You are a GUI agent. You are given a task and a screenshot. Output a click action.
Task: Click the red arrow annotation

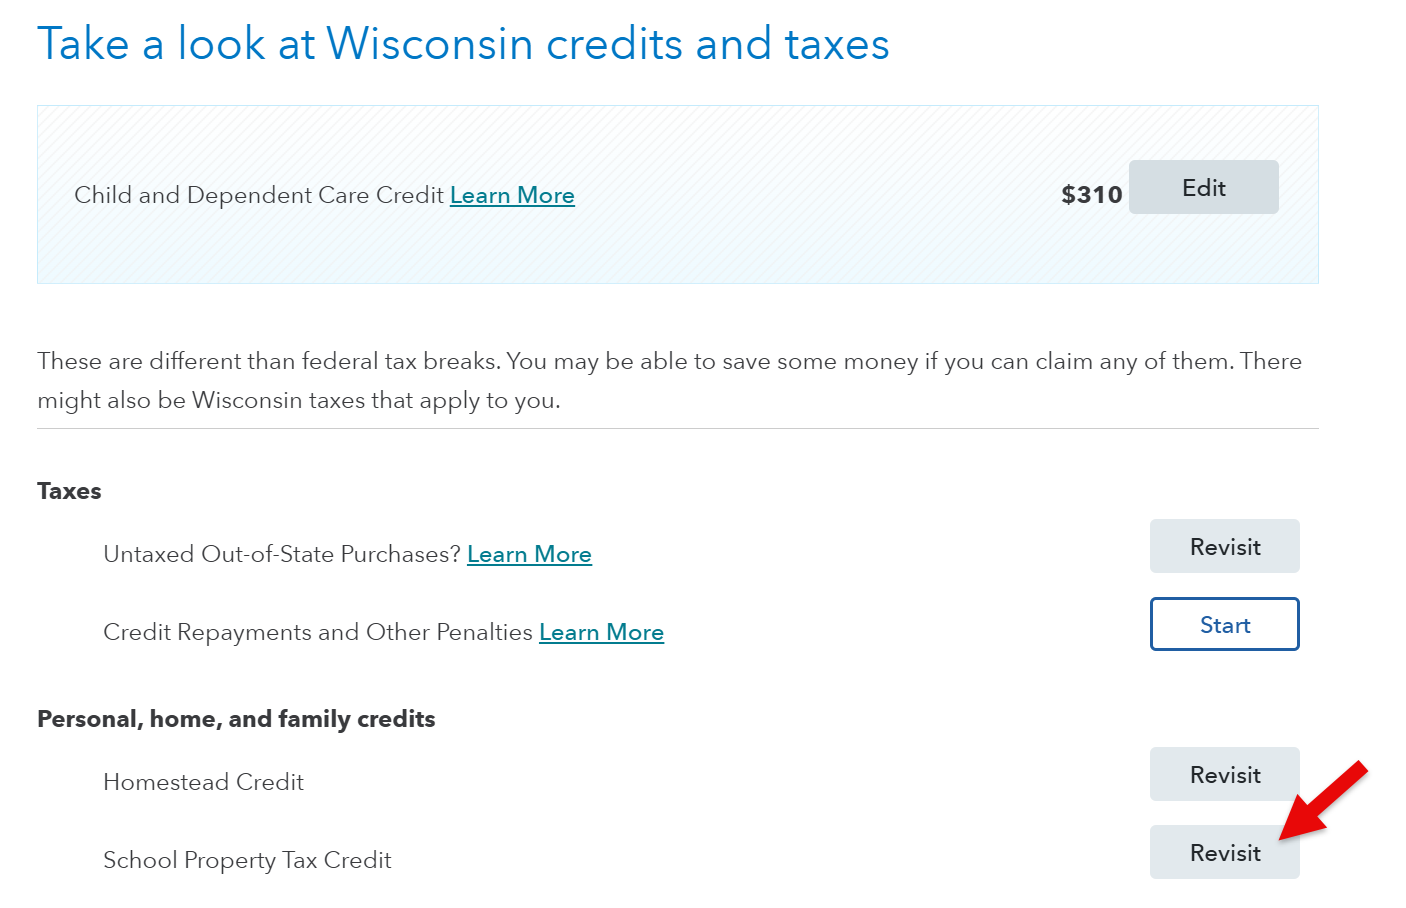tap(1323, 800)
